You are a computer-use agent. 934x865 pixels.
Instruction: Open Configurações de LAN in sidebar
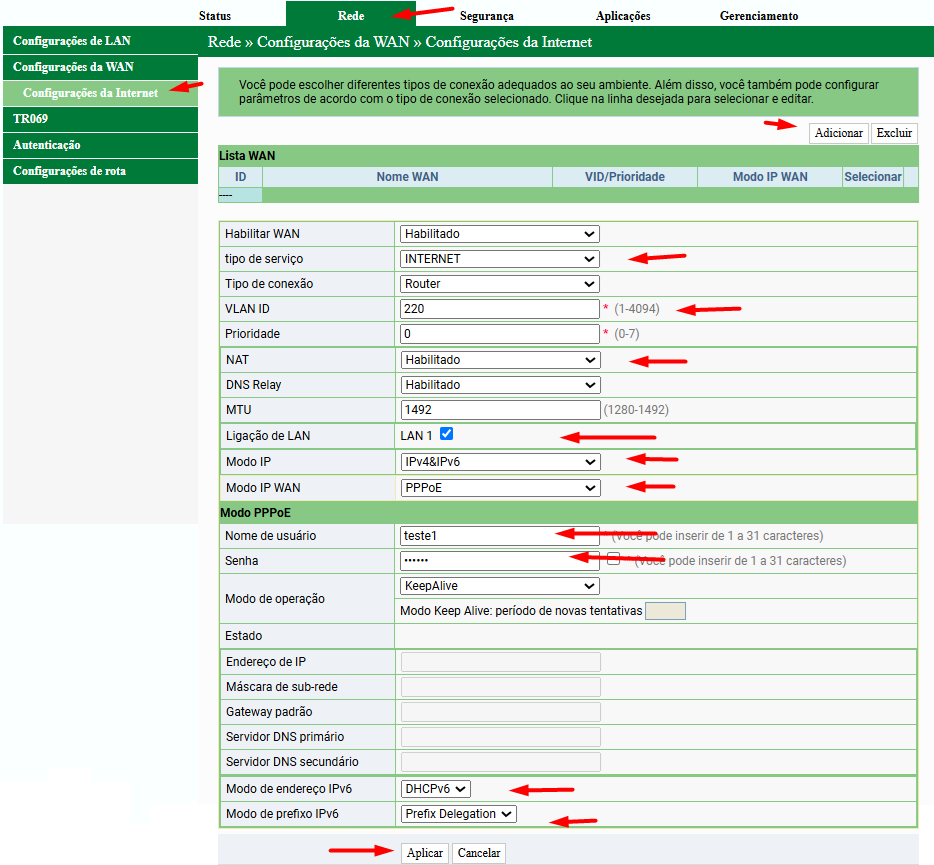[100, 41]
